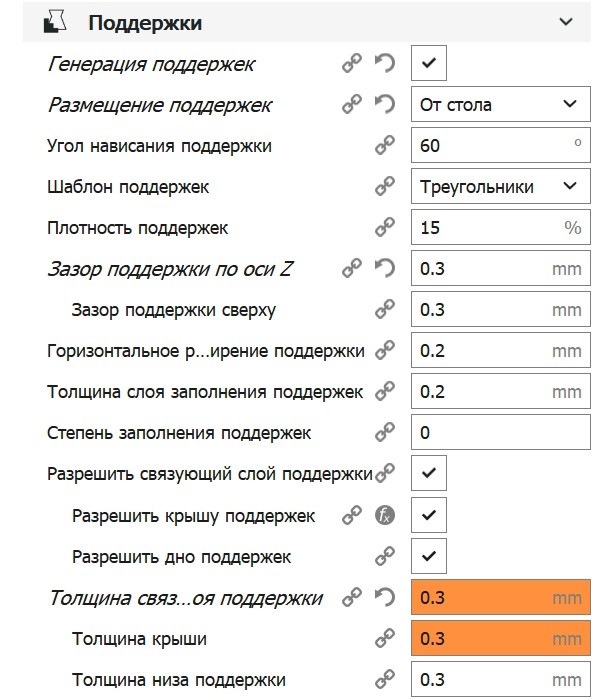Click link icon next to Плотность поддержек

(385, 228)
